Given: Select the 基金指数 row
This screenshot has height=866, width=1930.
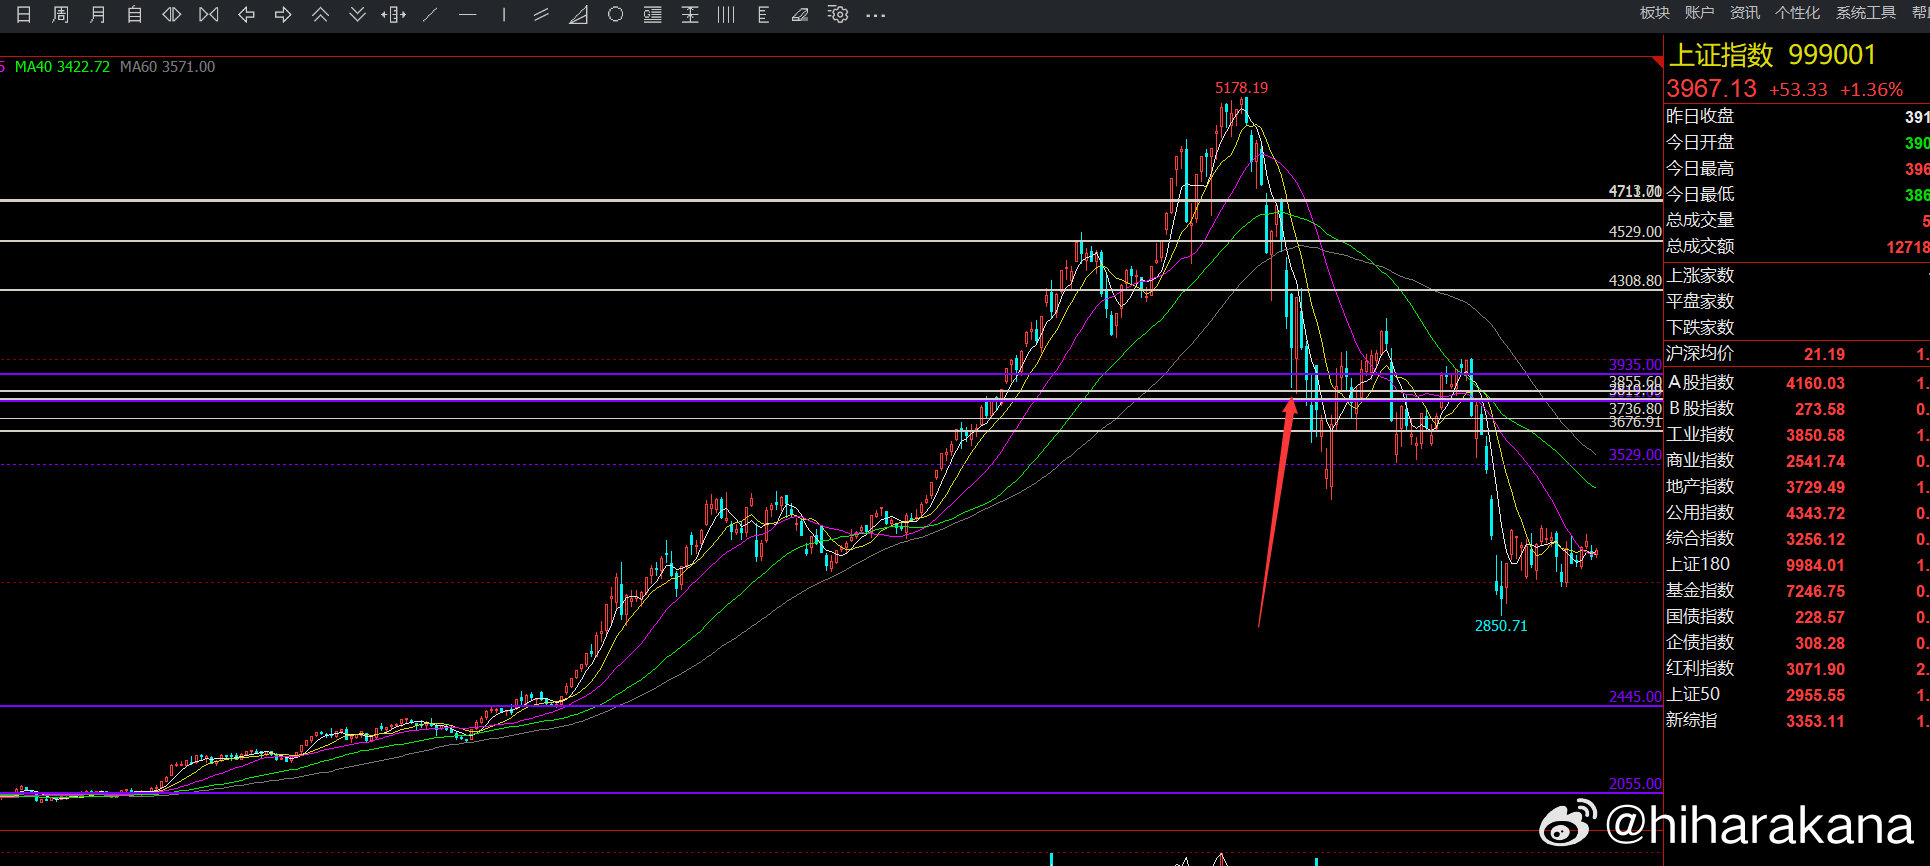Looking at the screenshot, I should point(1797,591).
